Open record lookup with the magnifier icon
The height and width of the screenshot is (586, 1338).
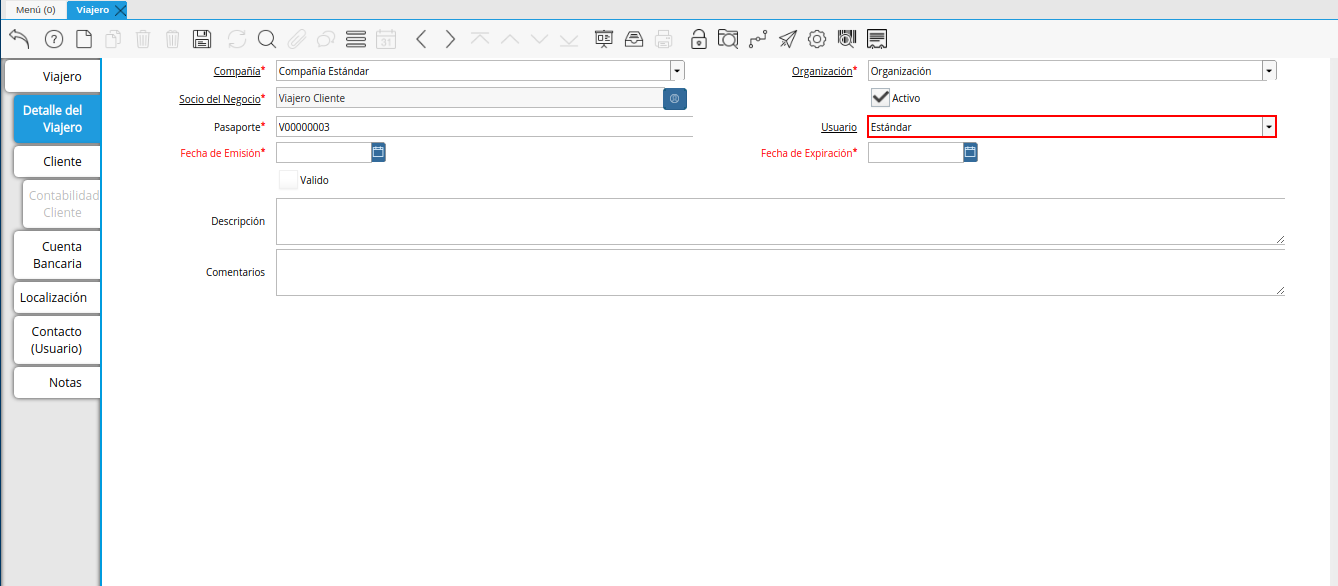pos(266,39)
